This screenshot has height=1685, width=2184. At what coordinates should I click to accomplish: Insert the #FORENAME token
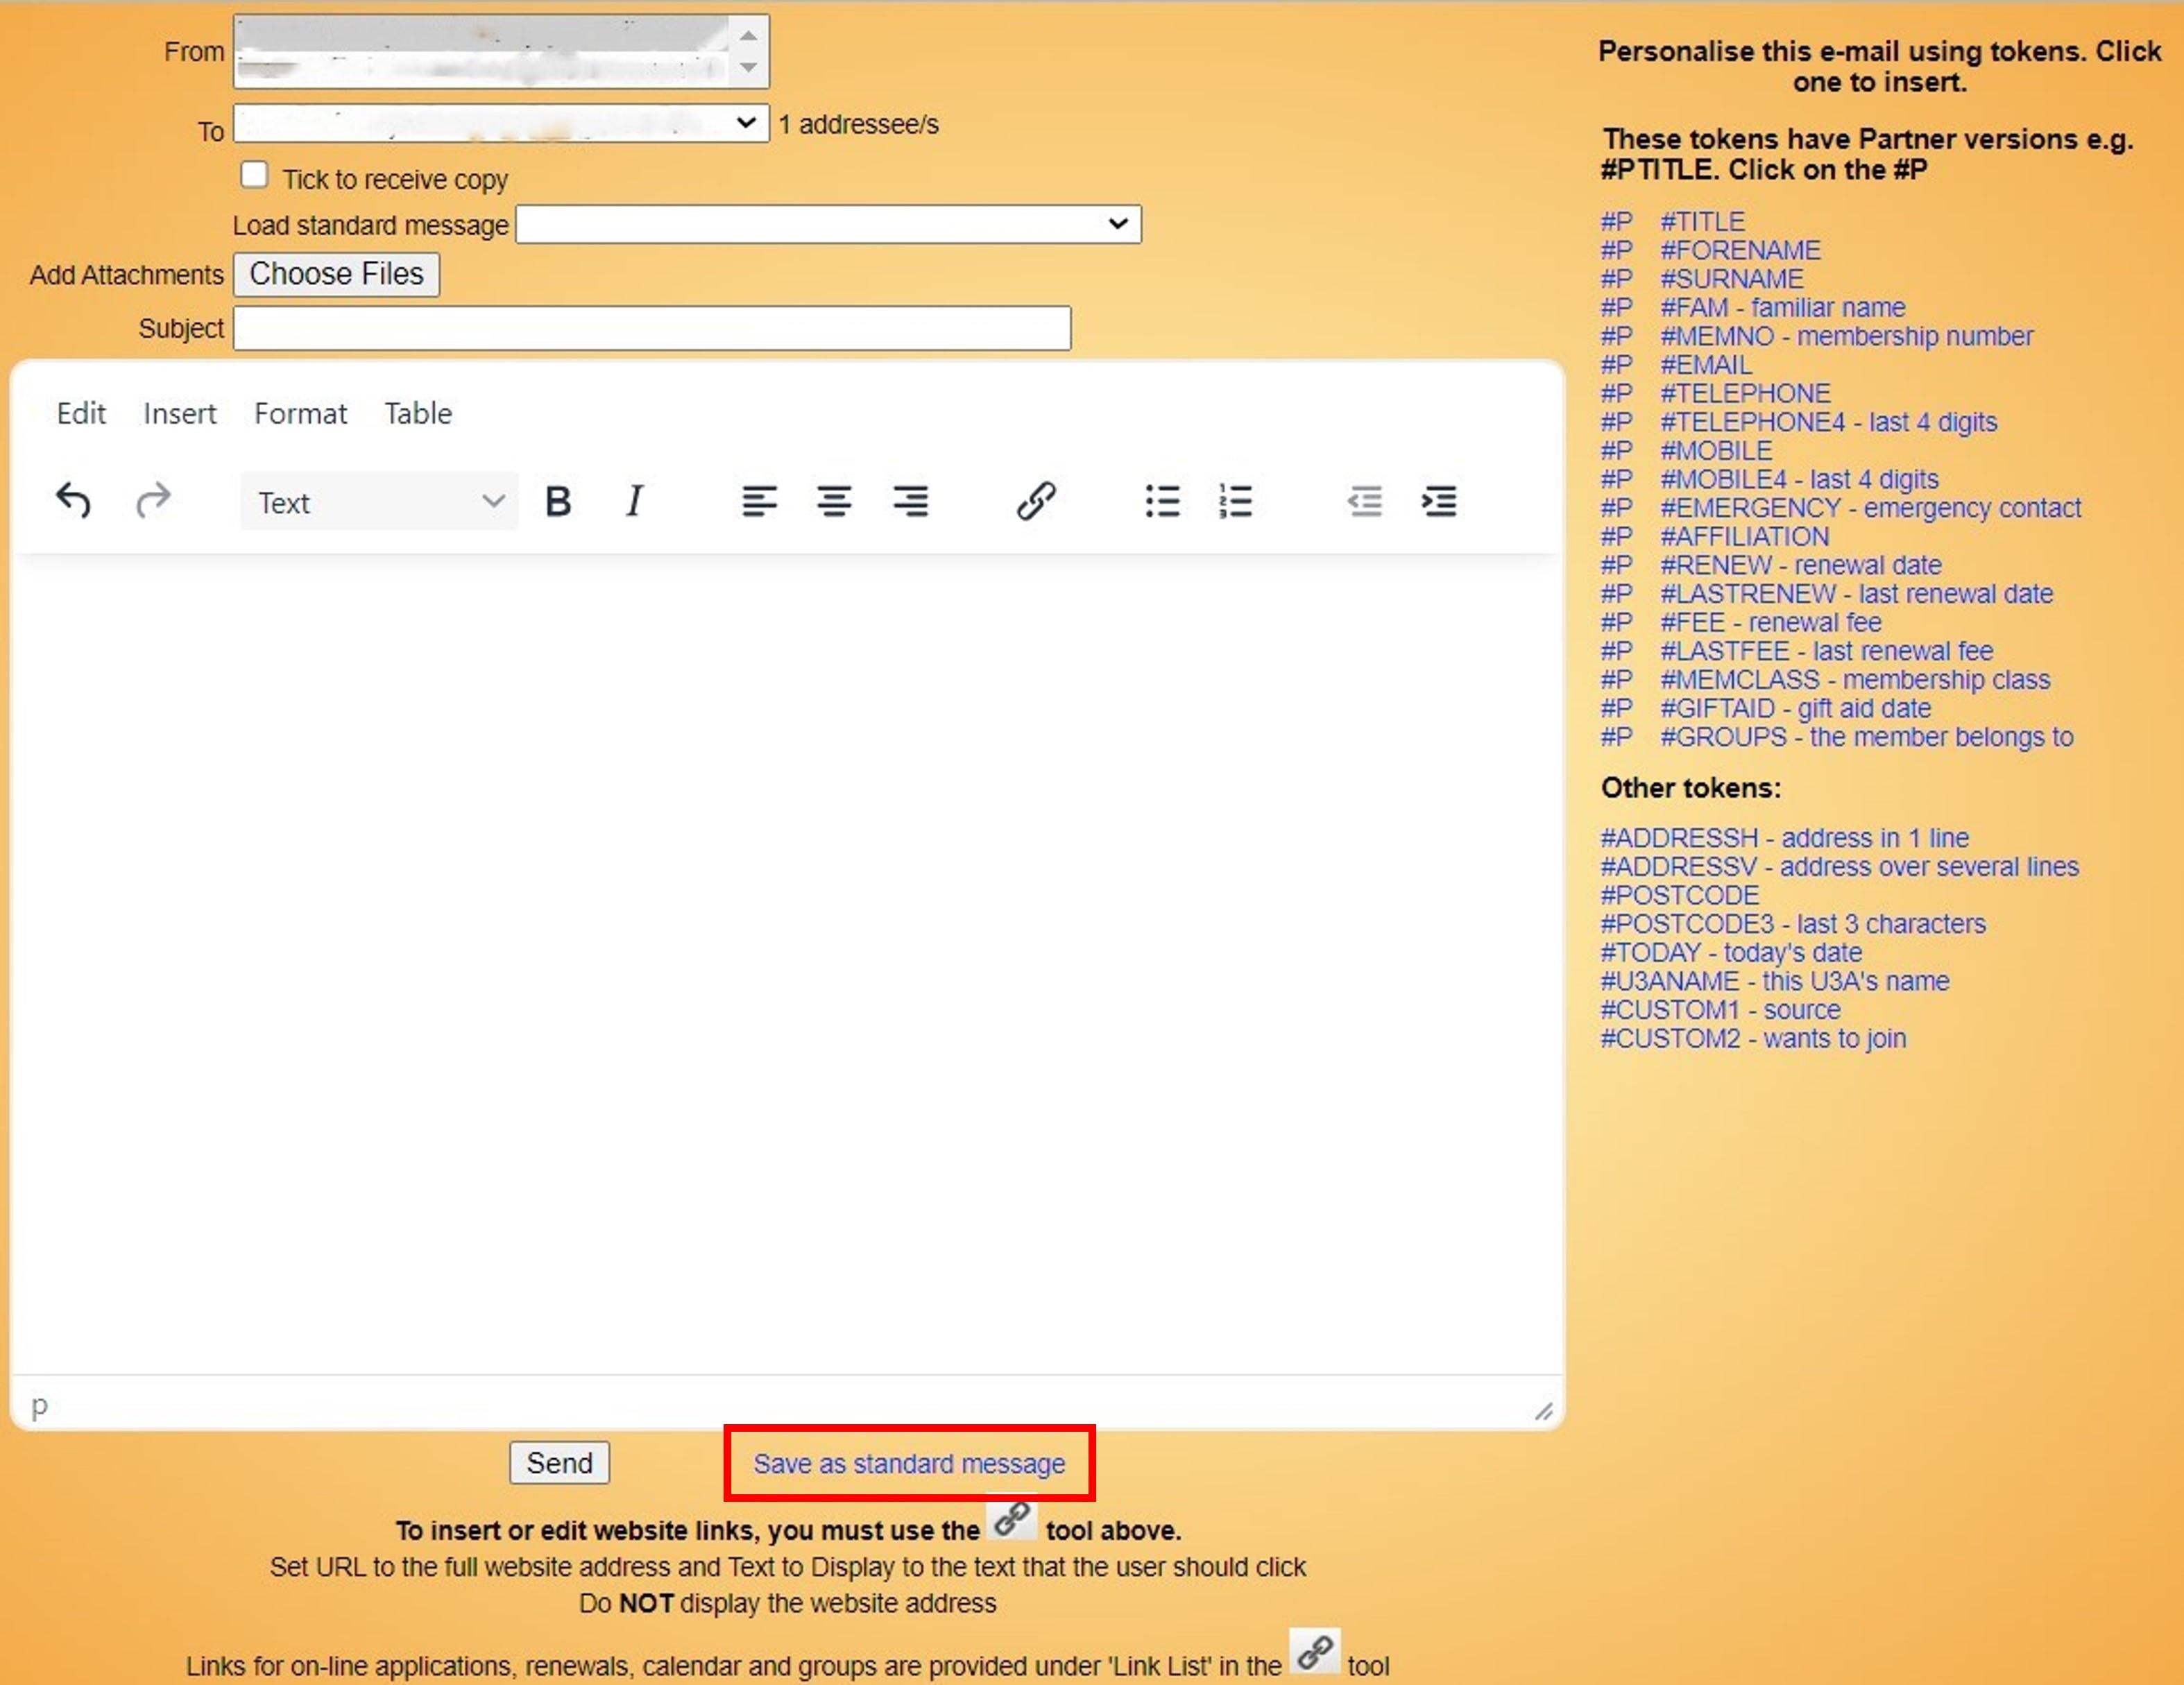coord(1740,250)
